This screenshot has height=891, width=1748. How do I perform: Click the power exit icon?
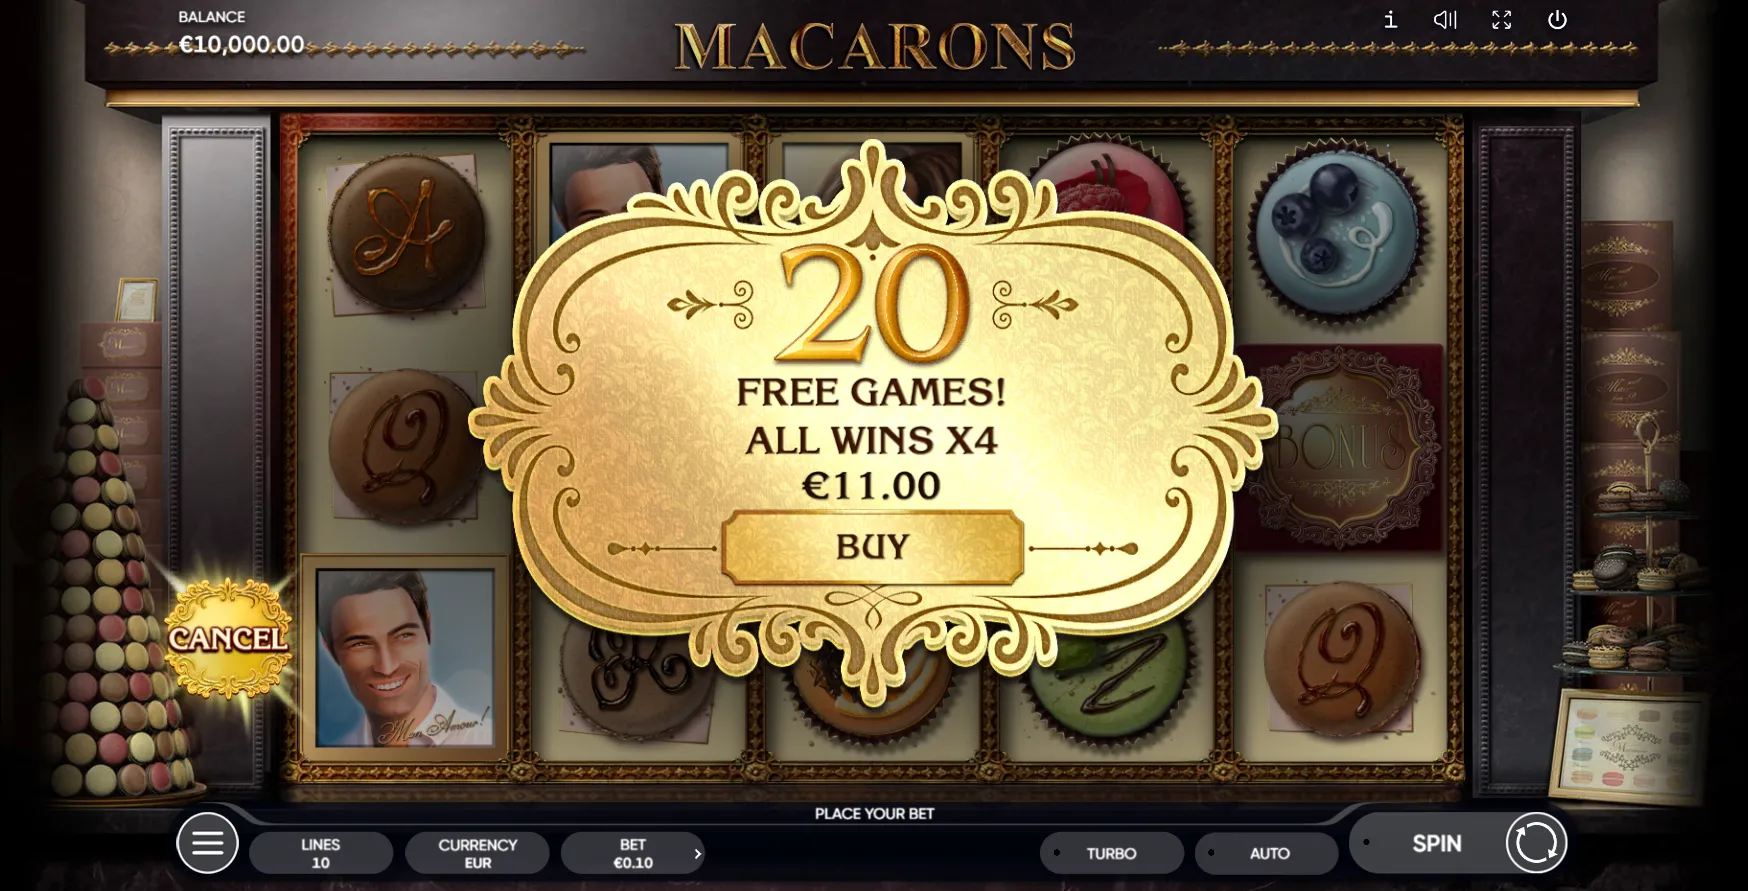(x=1557, y=20)
